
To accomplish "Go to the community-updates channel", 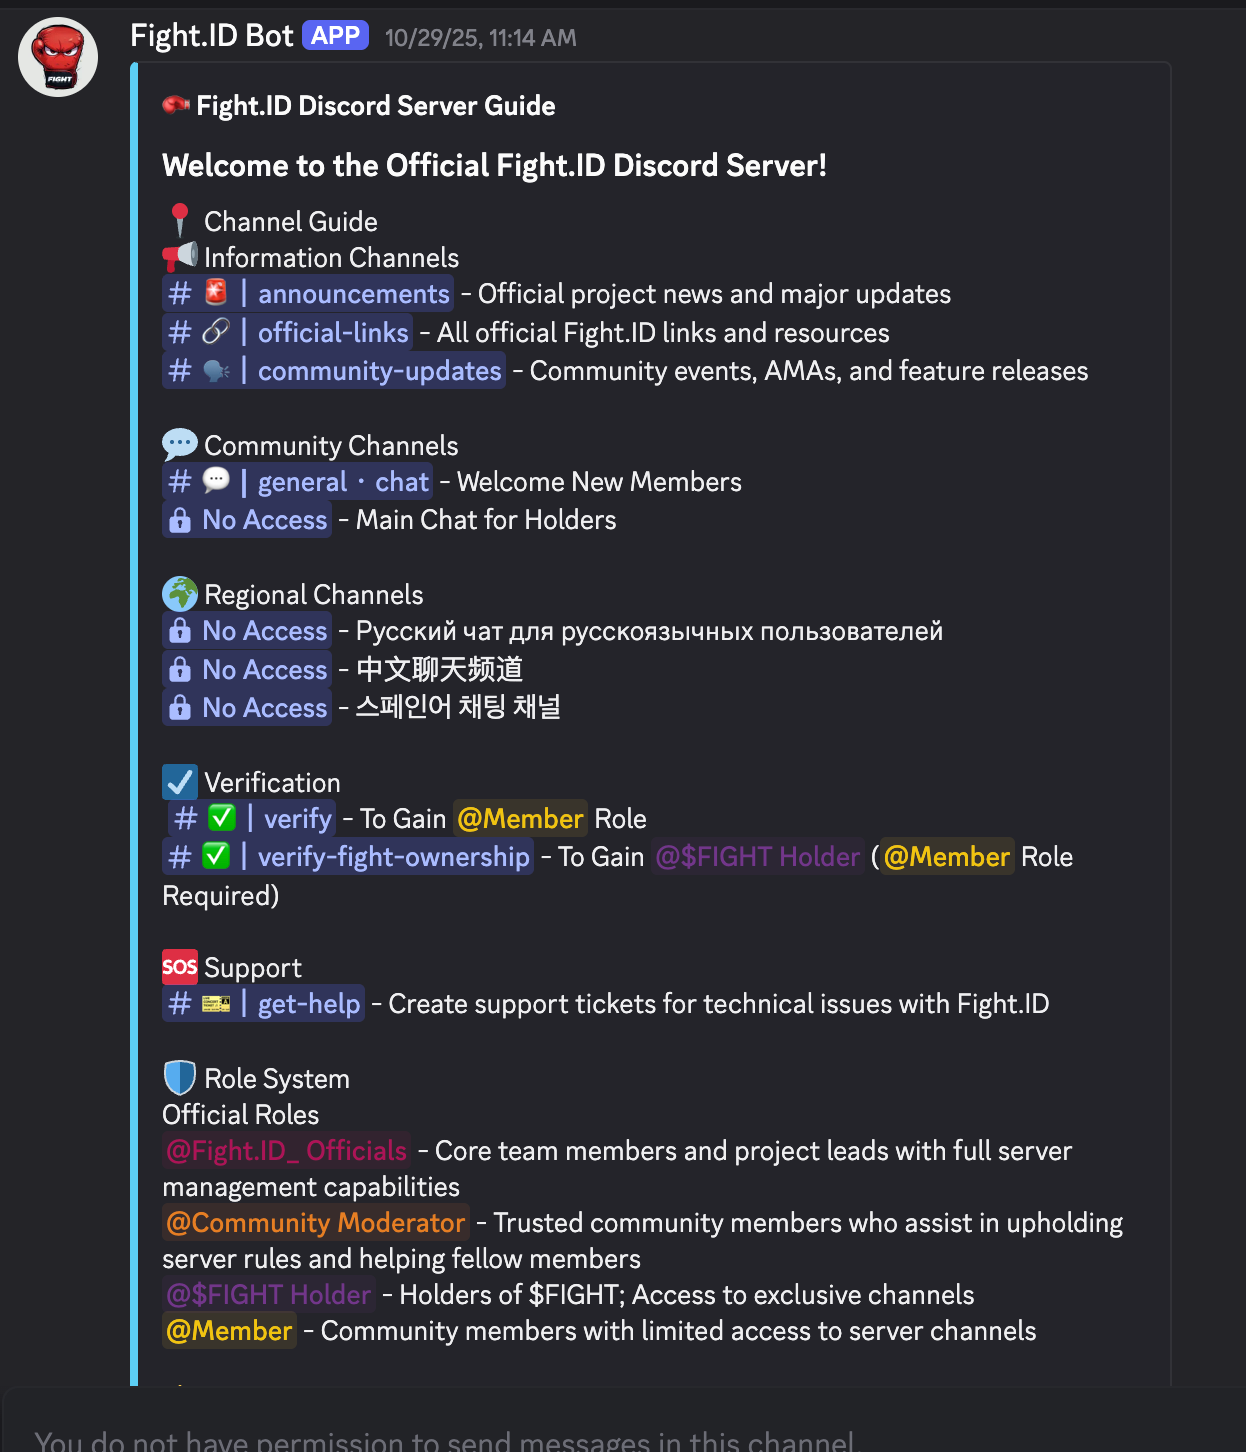I will click(334, 371).
